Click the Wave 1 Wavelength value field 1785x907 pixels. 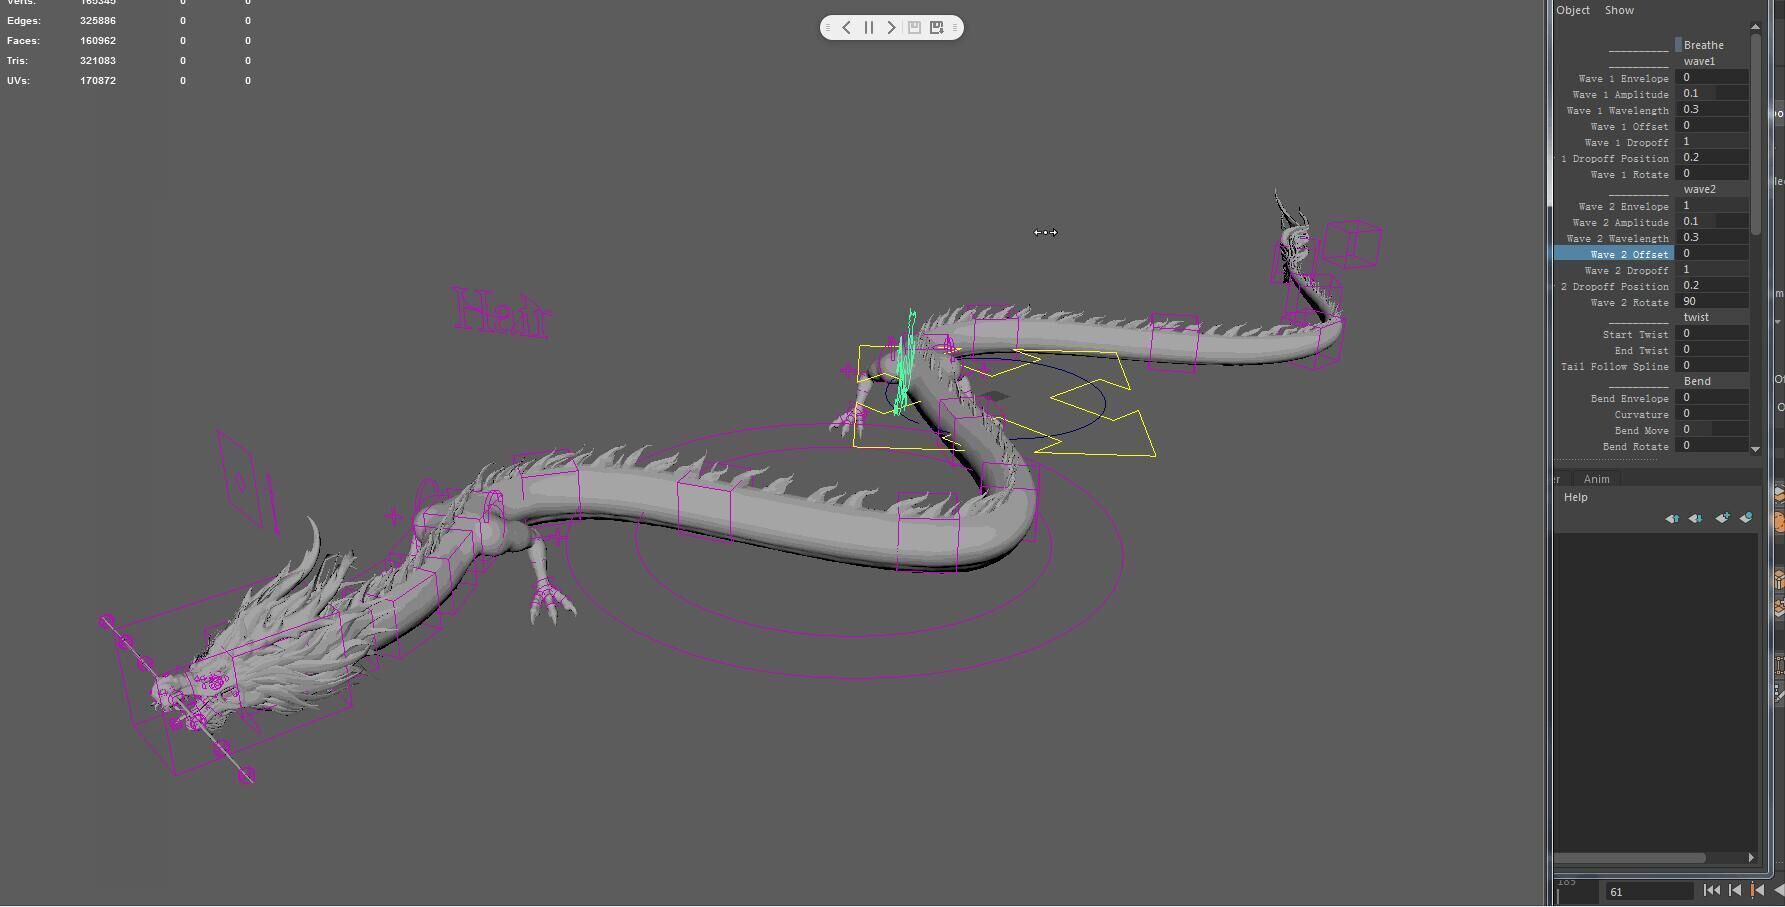pos(1713,109)
